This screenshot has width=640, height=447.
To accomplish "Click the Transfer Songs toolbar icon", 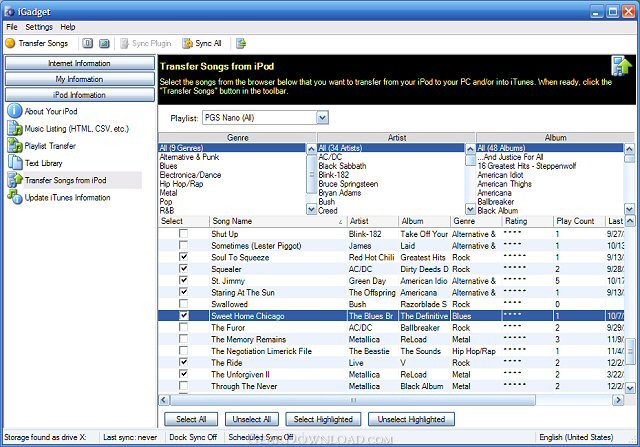I will point(11,43).
